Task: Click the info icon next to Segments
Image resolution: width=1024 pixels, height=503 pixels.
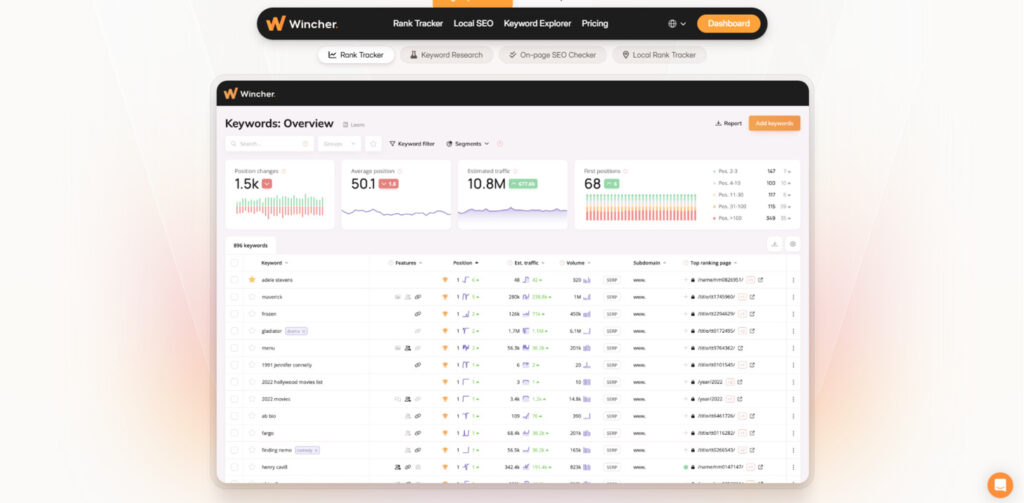Action: [500, 144]
